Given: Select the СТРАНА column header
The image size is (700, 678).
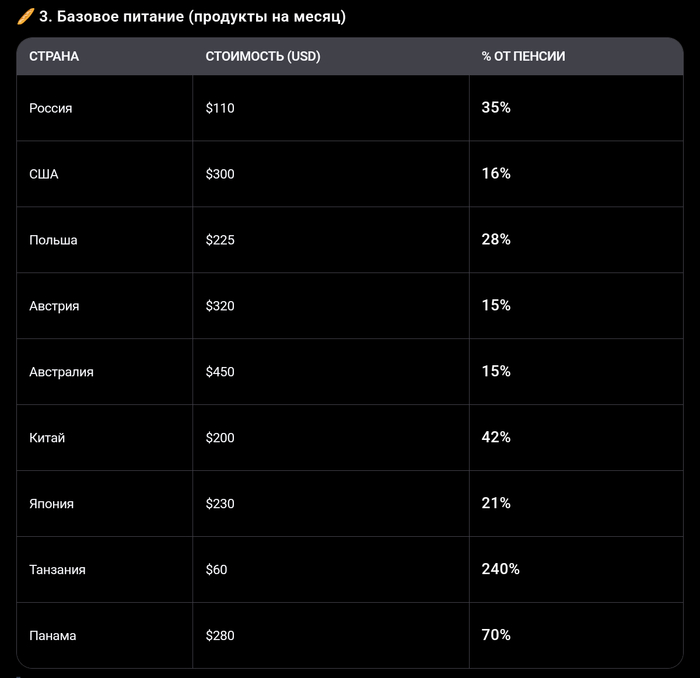Looking at the screenshot, I should [x=54, y=57].
